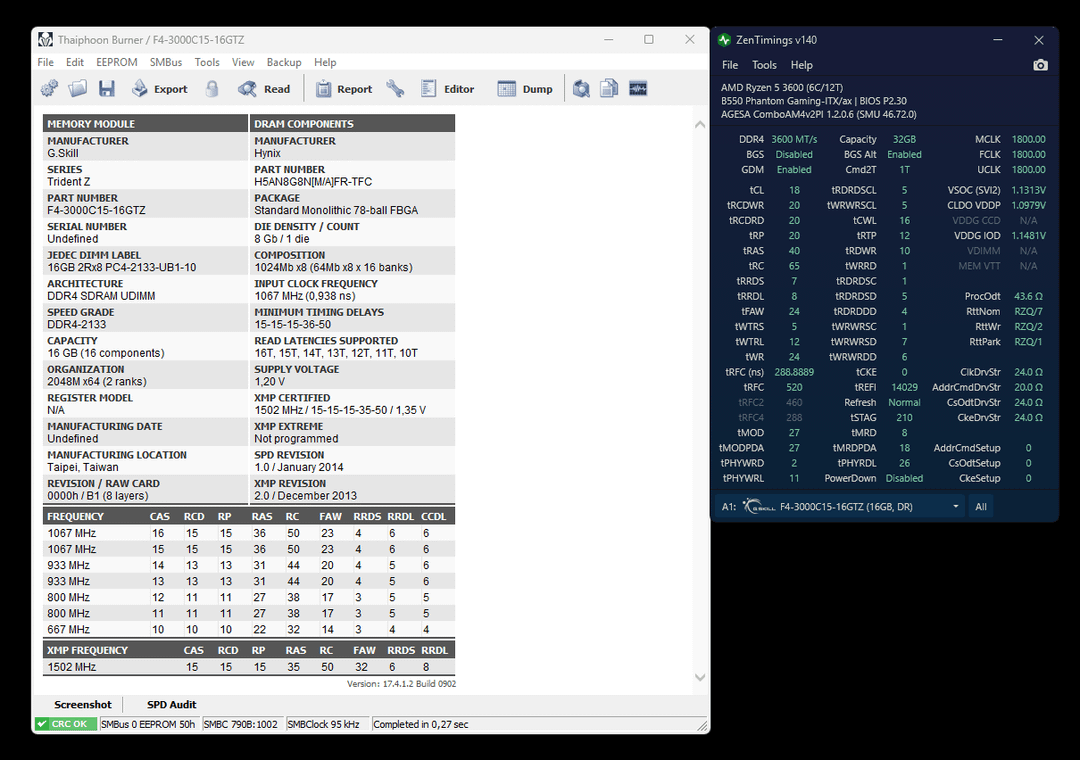Take a ZenTimings screenshot with the camera icon
The height and width of the screenshot is (760, 1080).
1040,65
